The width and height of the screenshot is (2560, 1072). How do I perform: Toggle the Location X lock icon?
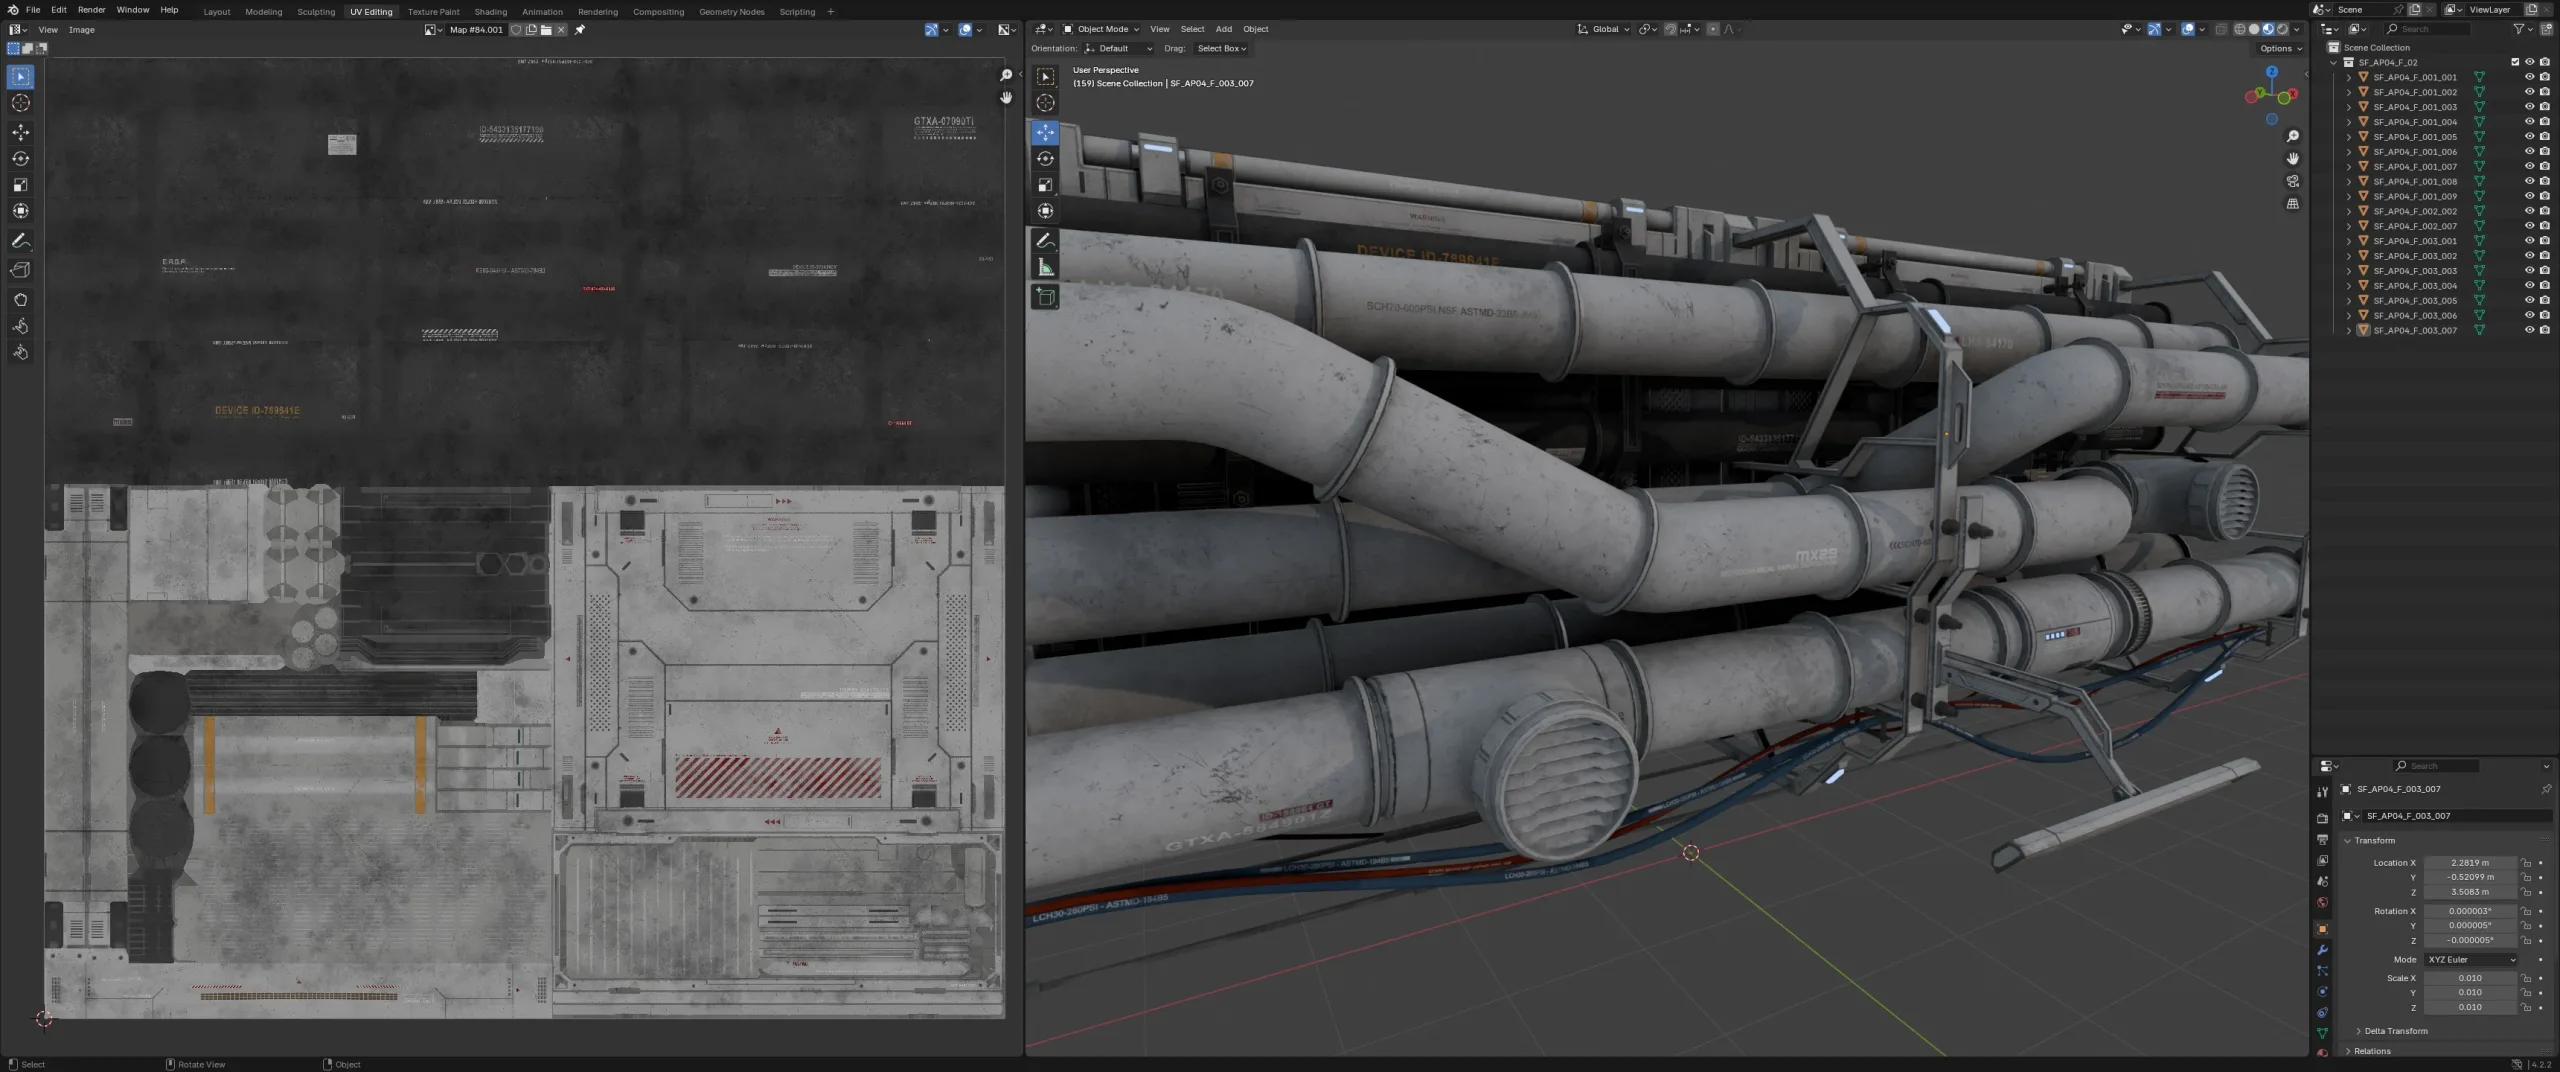[2526, 863]
